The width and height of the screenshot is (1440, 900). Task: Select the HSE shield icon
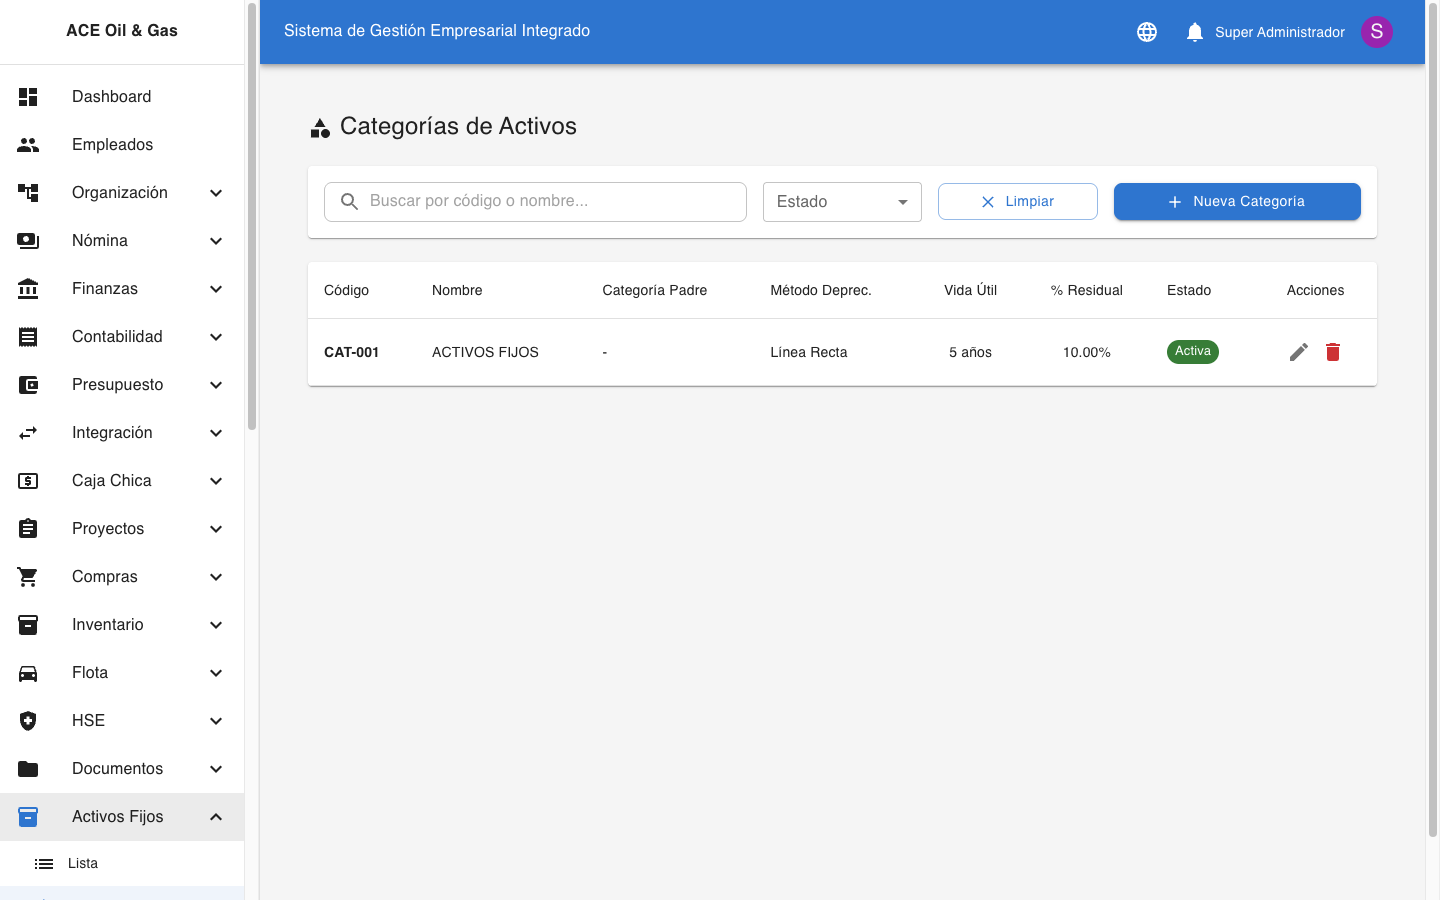(x=27, y=720)
